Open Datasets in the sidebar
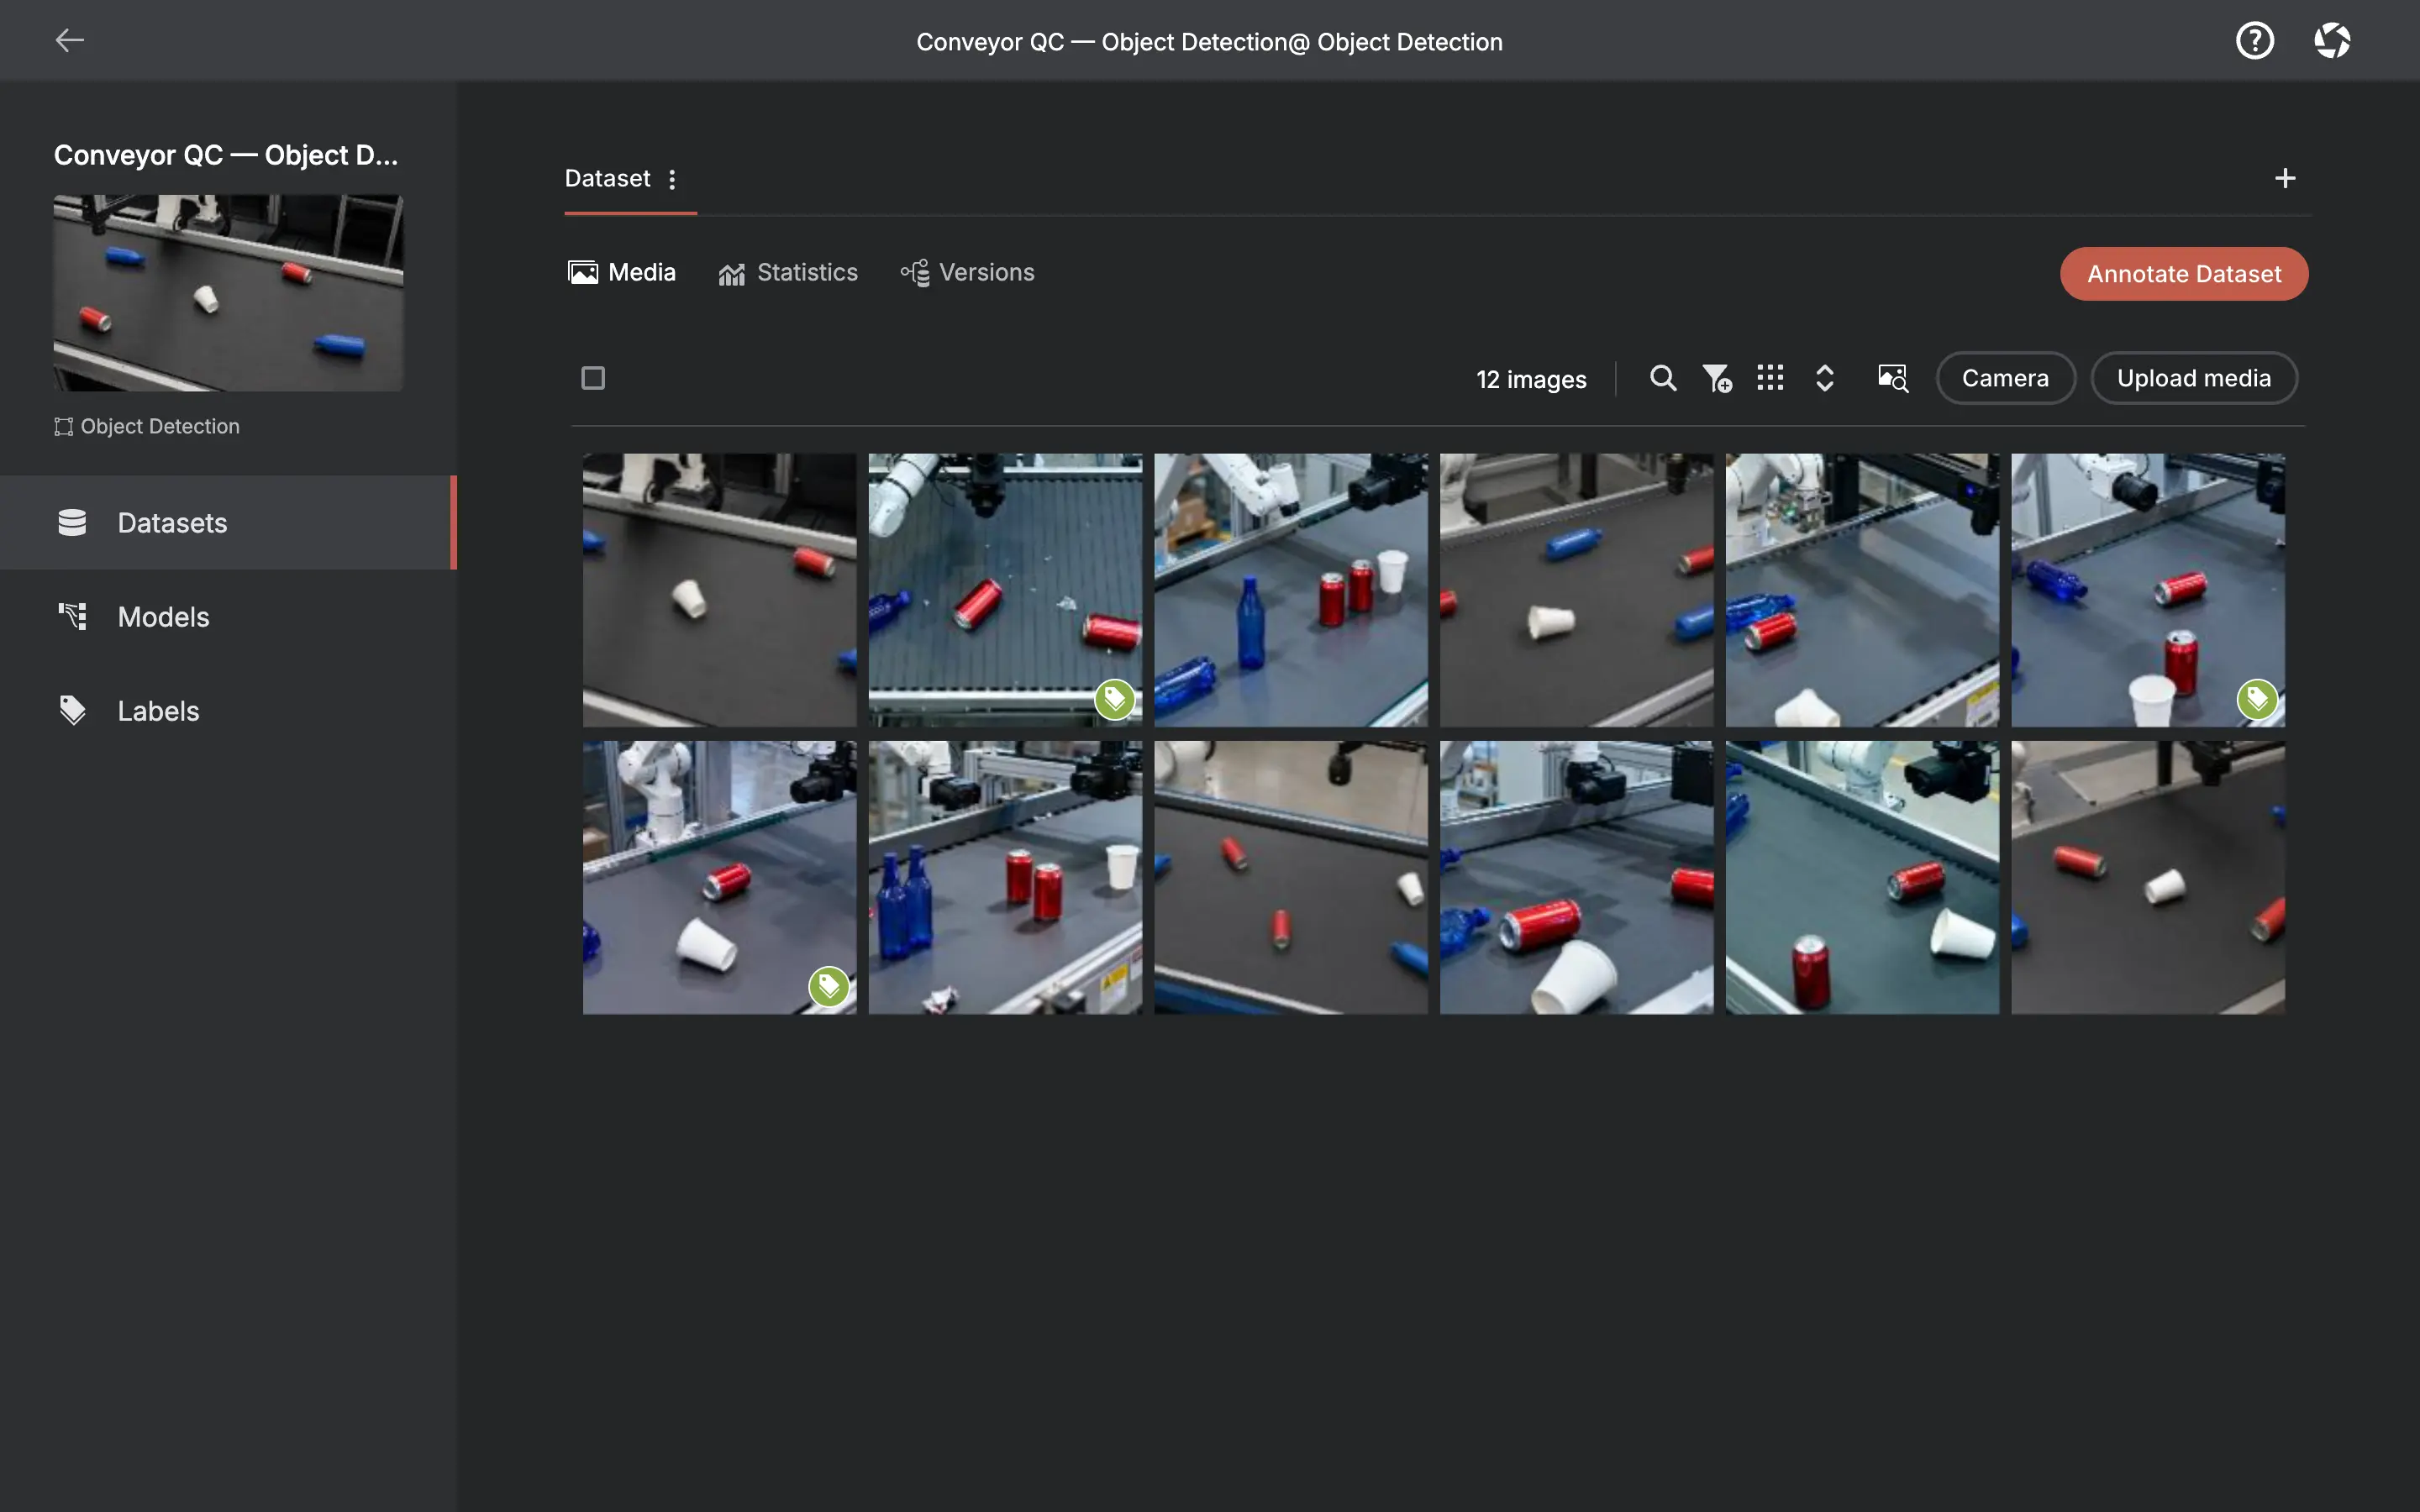Image resolution: width=2420 pixels, height=1512 pixels. 228,523
